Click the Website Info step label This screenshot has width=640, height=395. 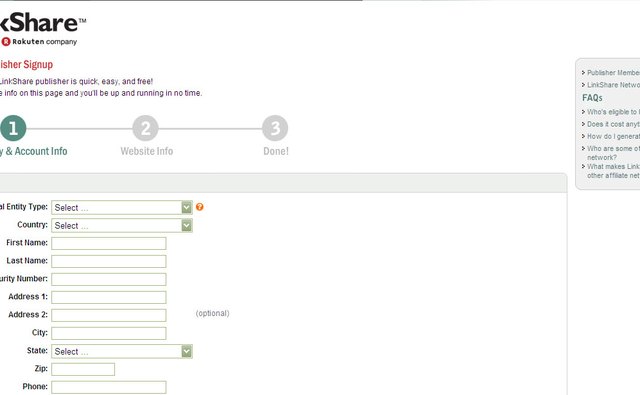pos(147,151)
